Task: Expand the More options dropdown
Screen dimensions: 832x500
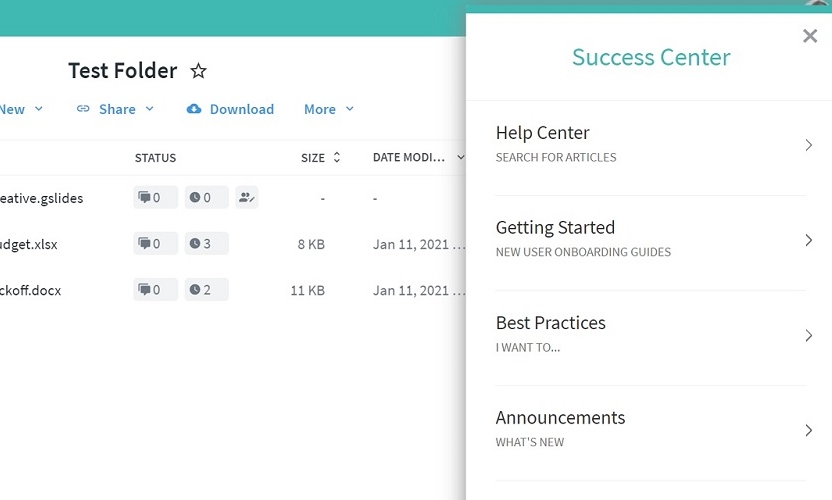Action: (x=329, y=109)
